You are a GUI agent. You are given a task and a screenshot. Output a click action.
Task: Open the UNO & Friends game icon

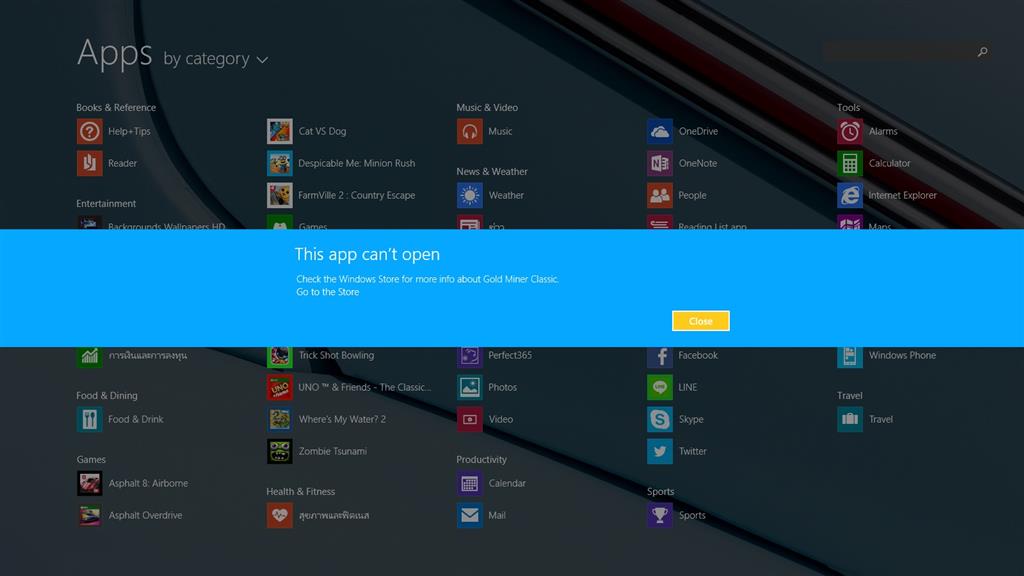280,387
